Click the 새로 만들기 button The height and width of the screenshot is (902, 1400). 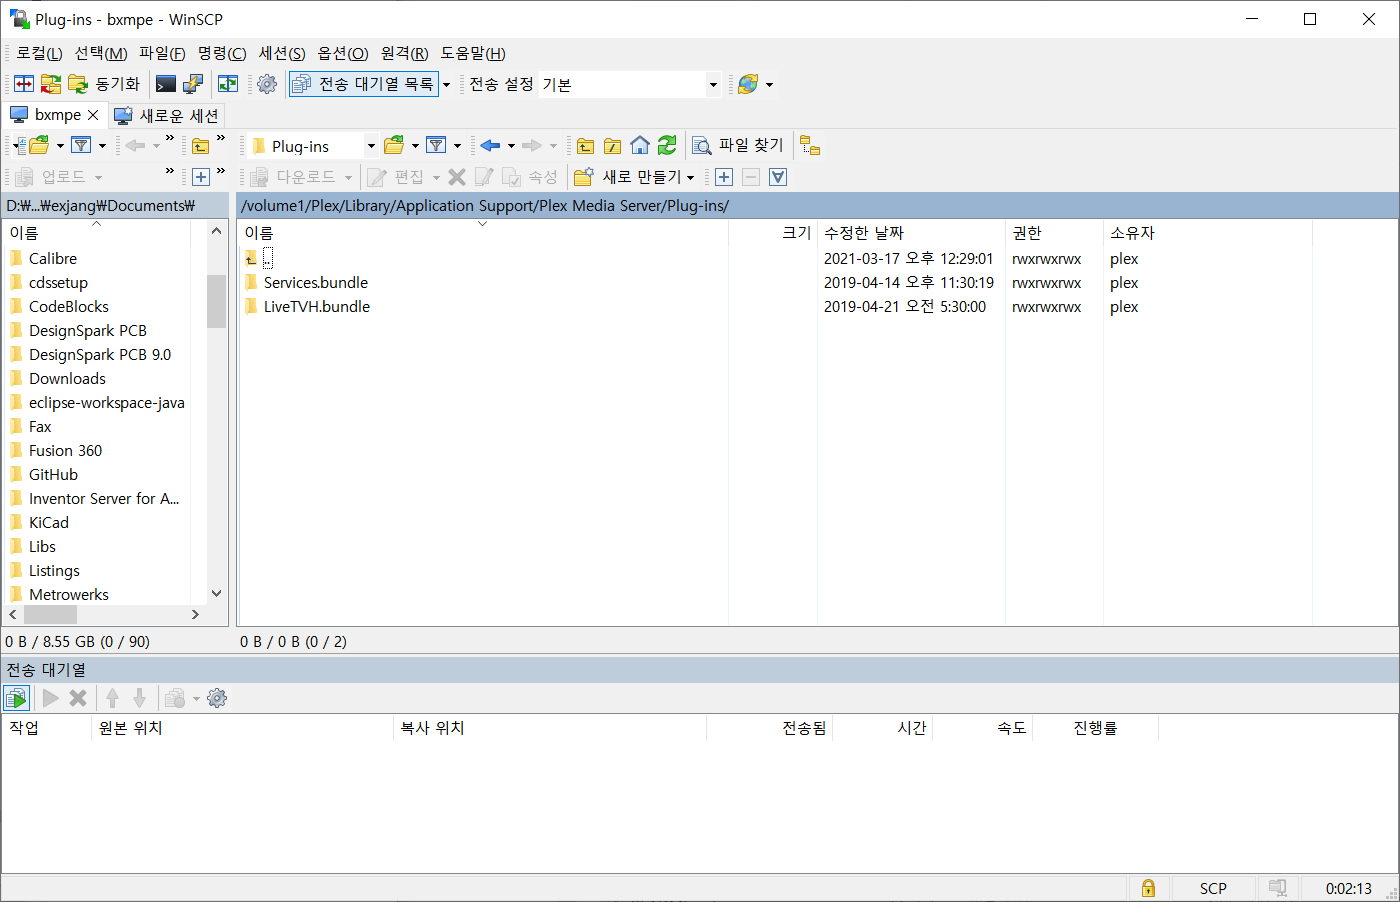[x=628, y=177]
